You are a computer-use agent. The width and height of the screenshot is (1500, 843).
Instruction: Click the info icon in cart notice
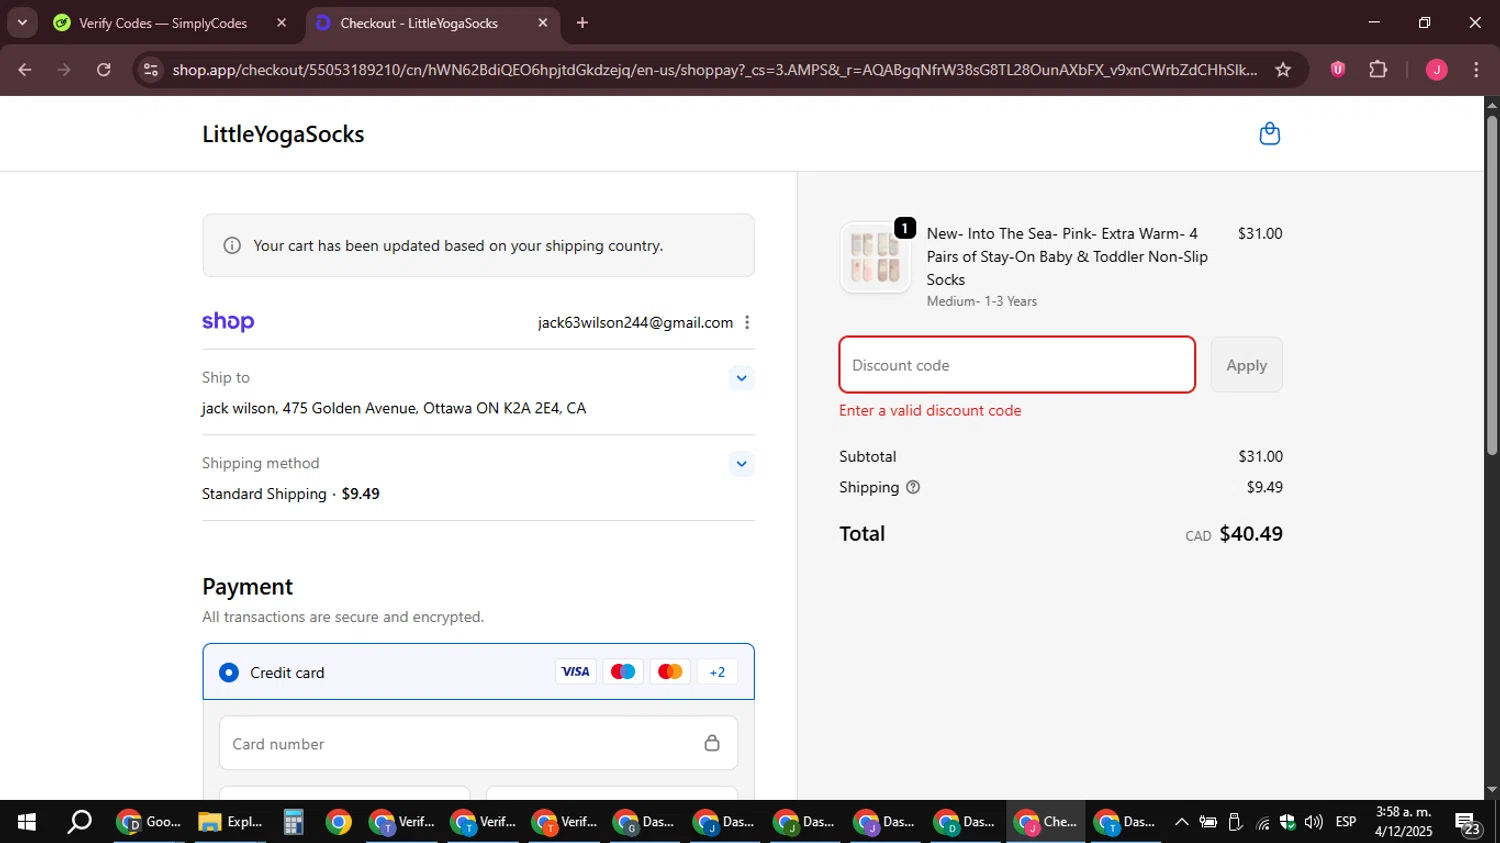[x=232, y=246]
